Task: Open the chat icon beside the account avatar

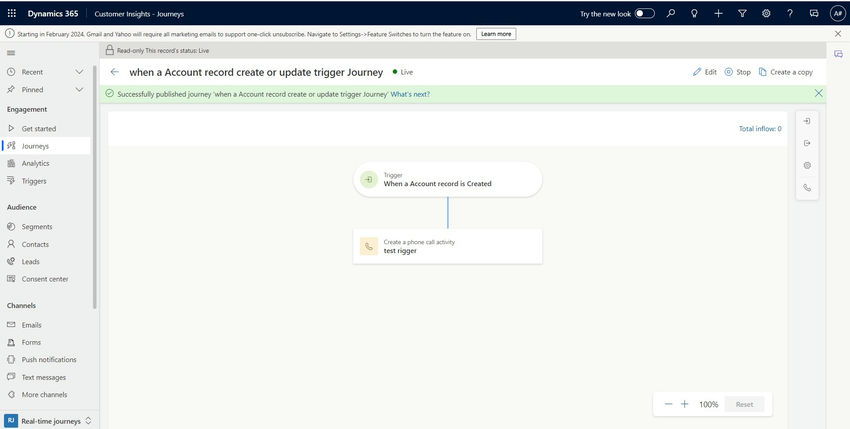Action: point(814,14)
